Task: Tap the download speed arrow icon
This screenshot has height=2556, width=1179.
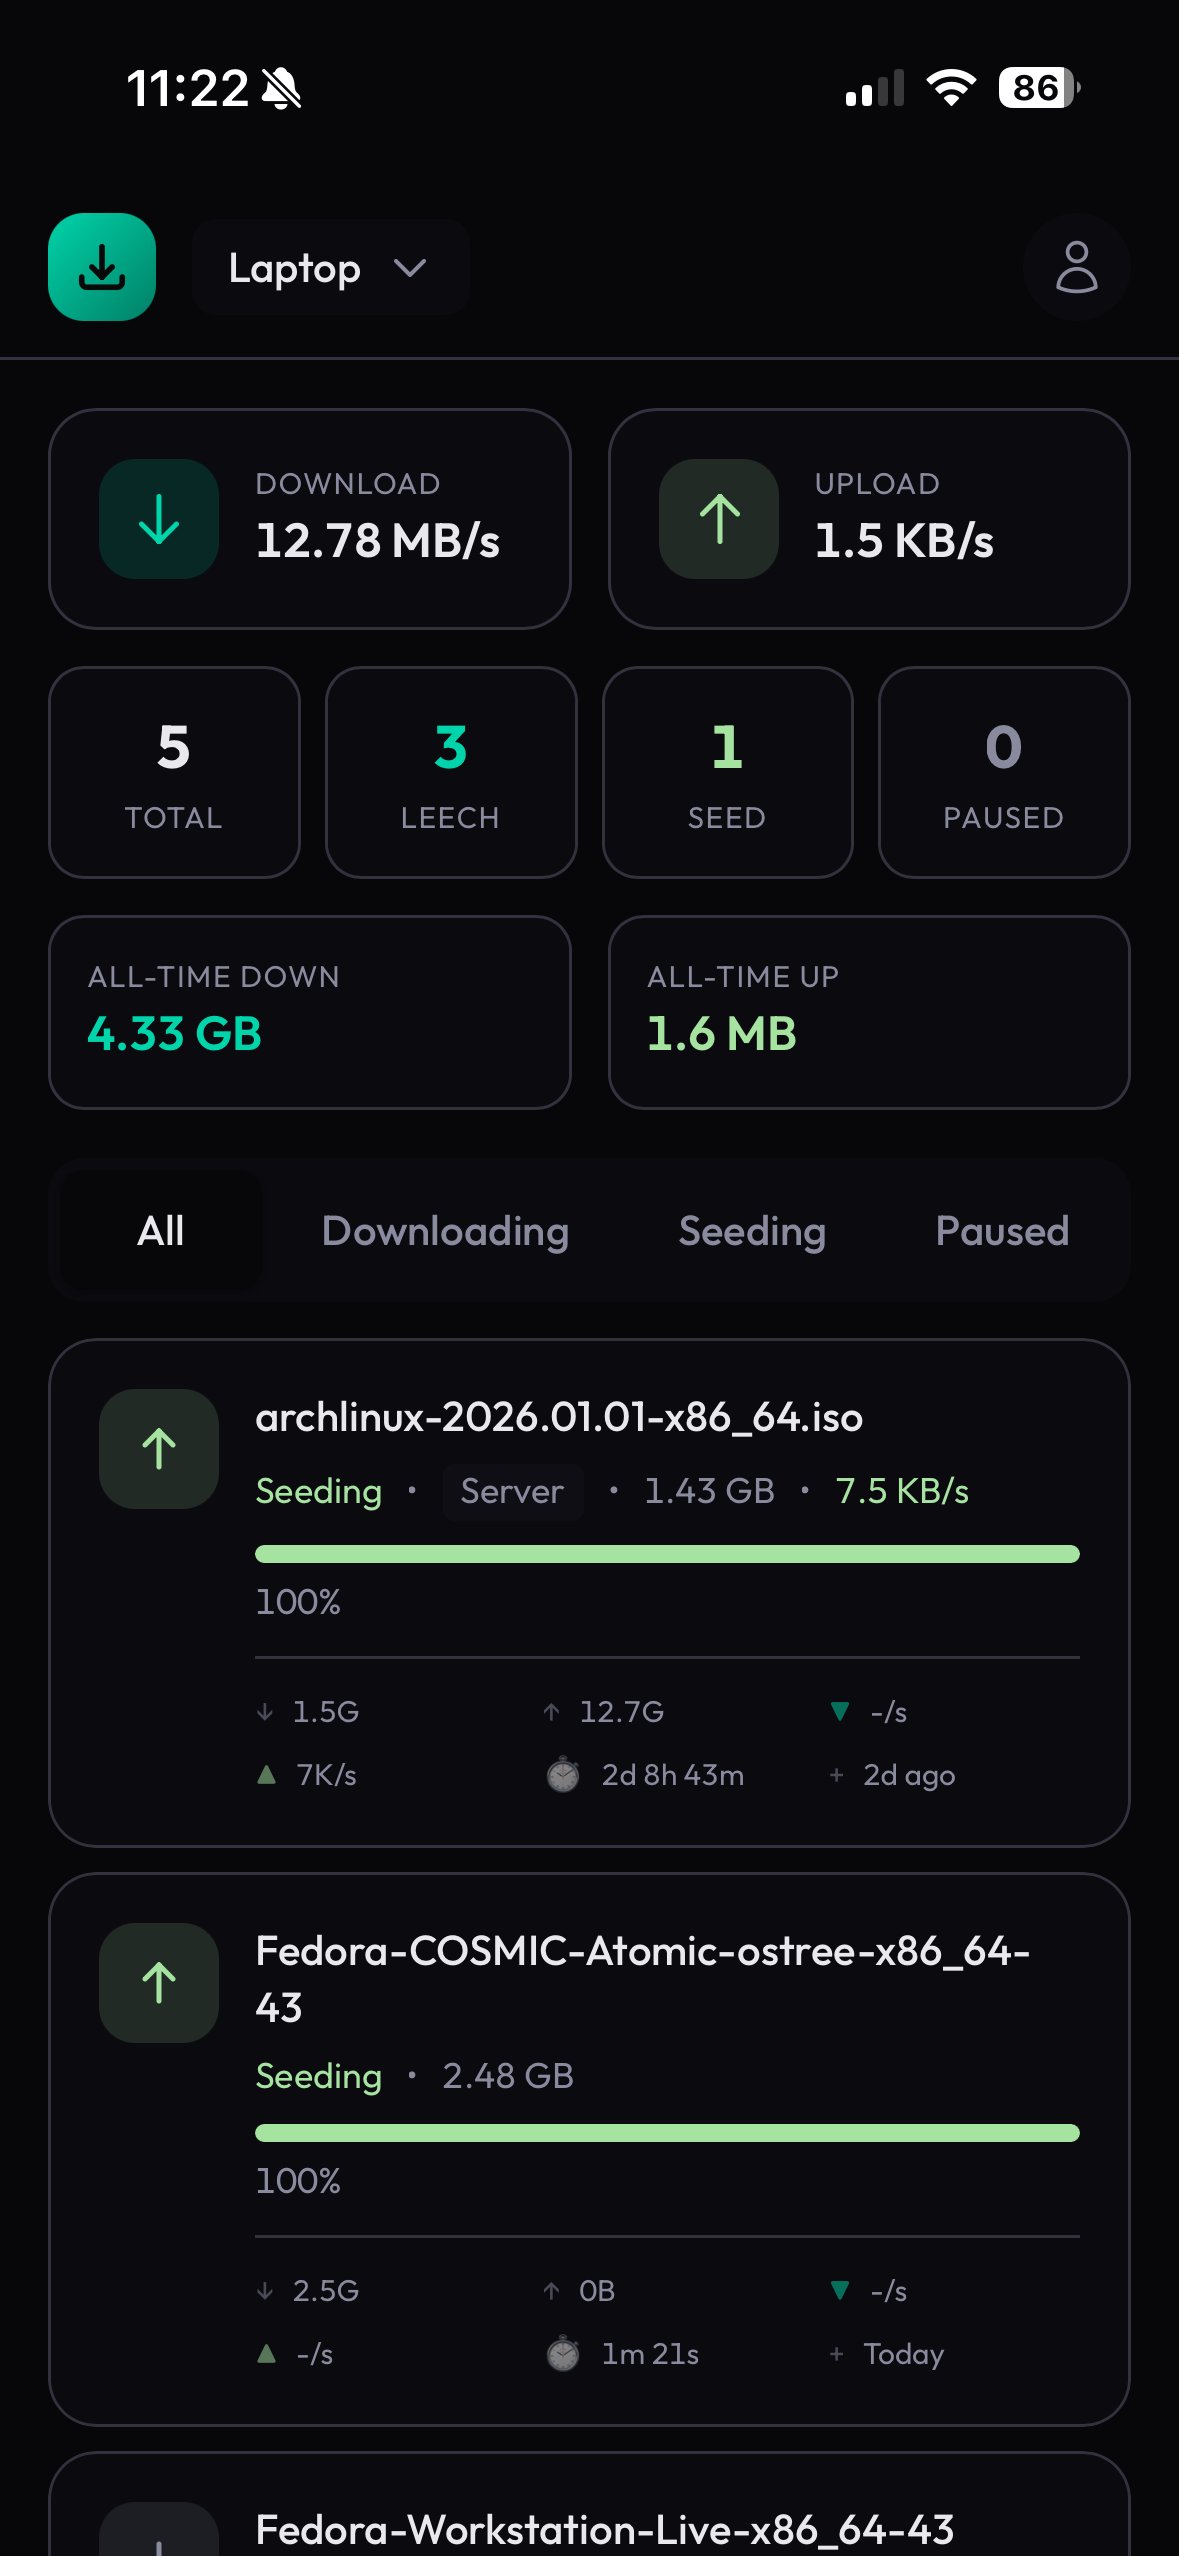Action: (159, 519)
